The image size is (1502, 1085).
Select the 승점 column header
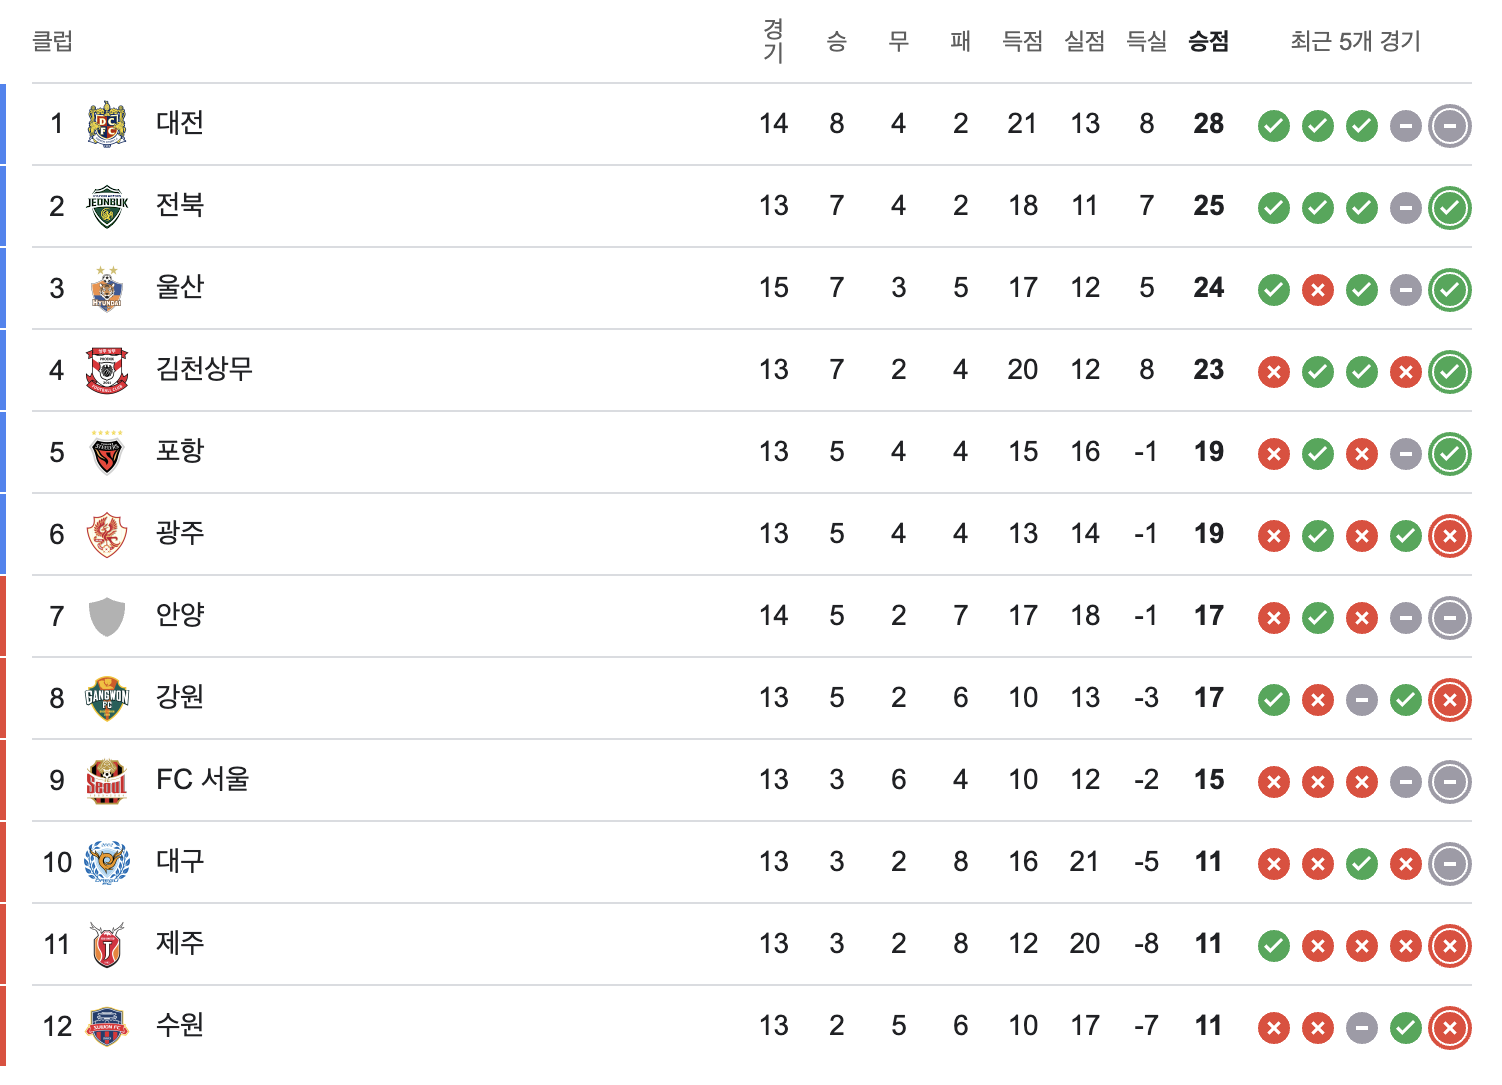1208,41
